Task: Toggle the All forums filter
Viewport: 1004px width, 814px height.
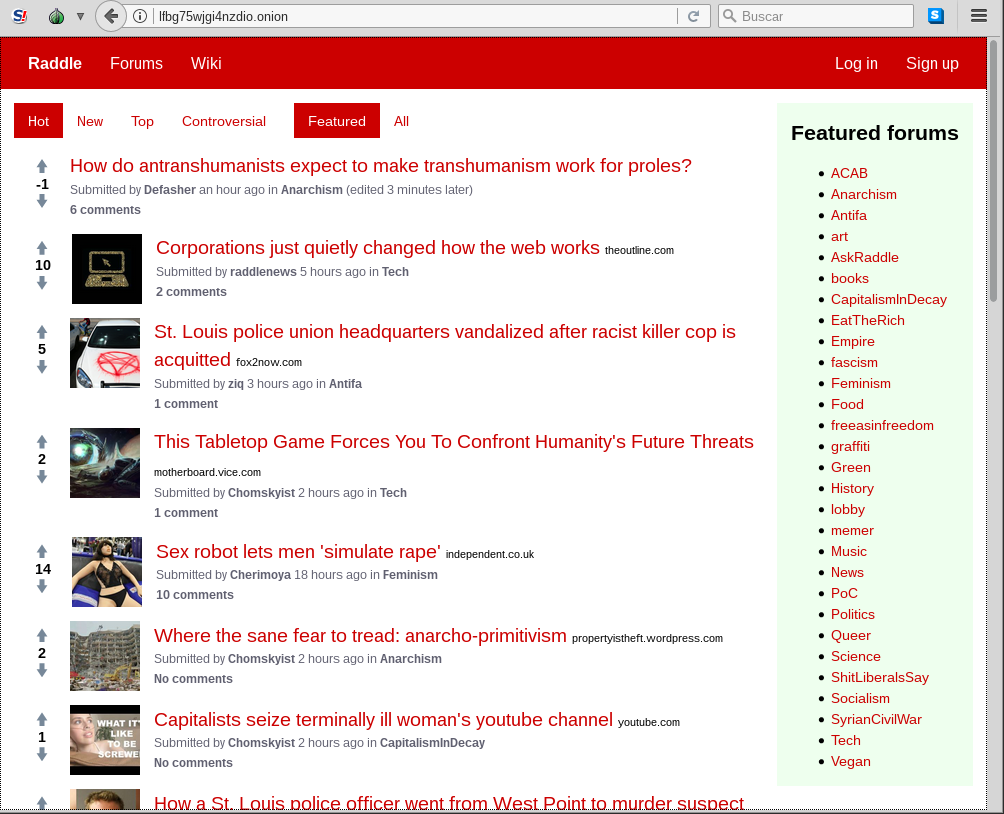Action: click(401, 121)
